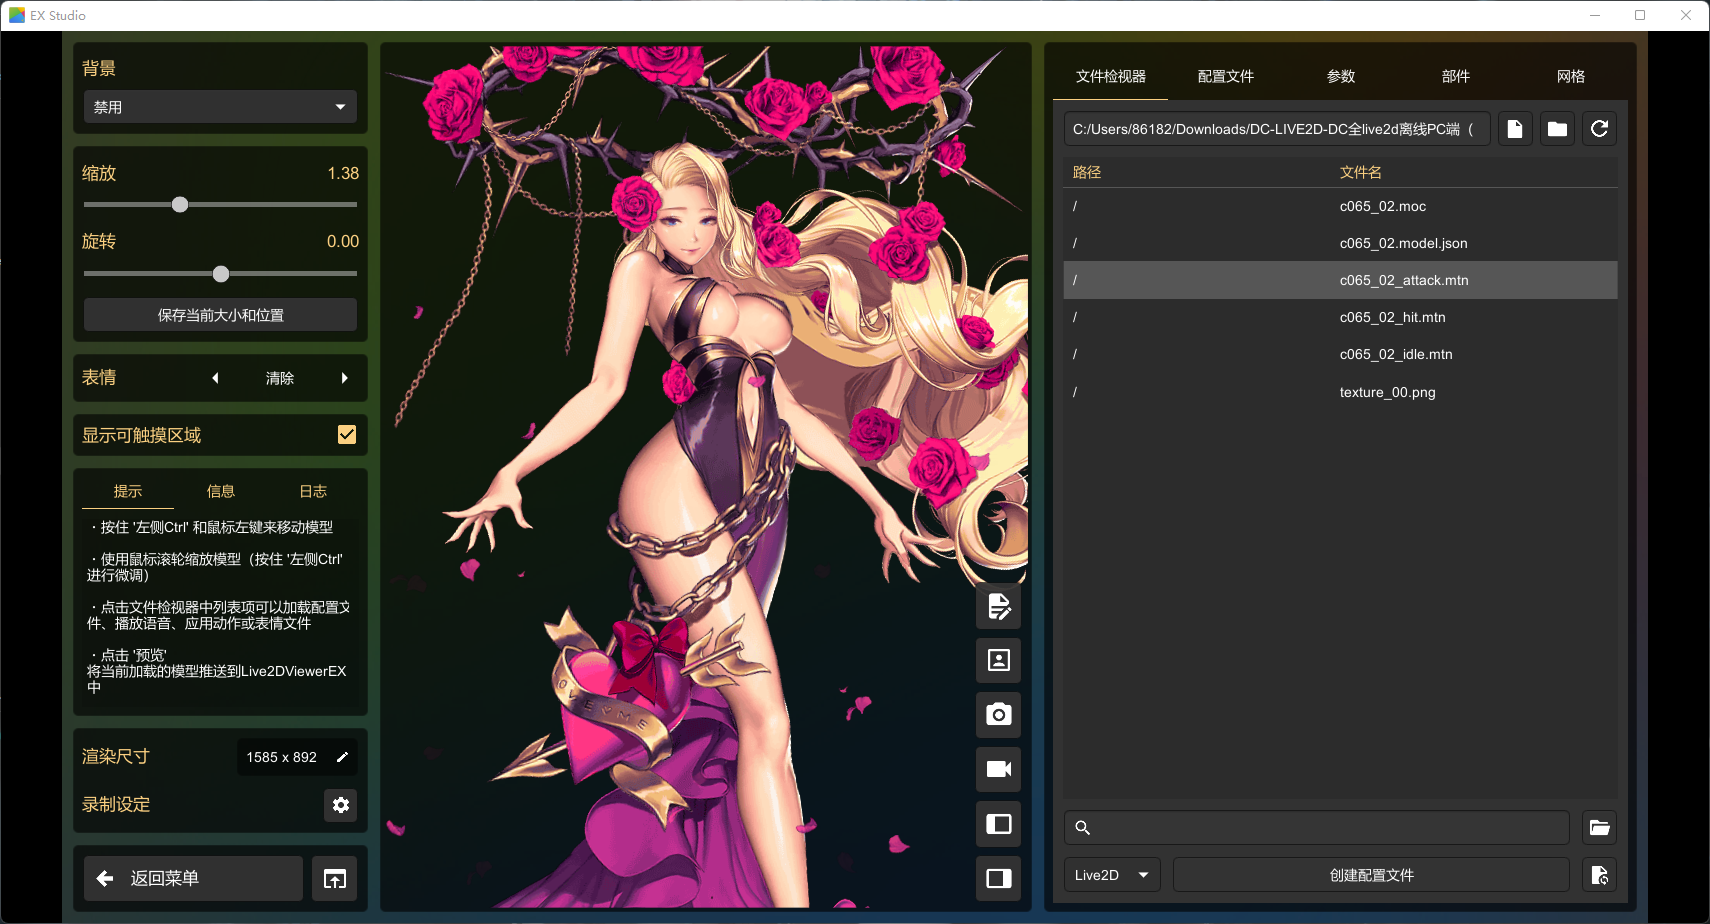Screen dimensions: 1710x924
Task: Select c065_02_idle.mtn in file list
Action: click(1396, 354)
